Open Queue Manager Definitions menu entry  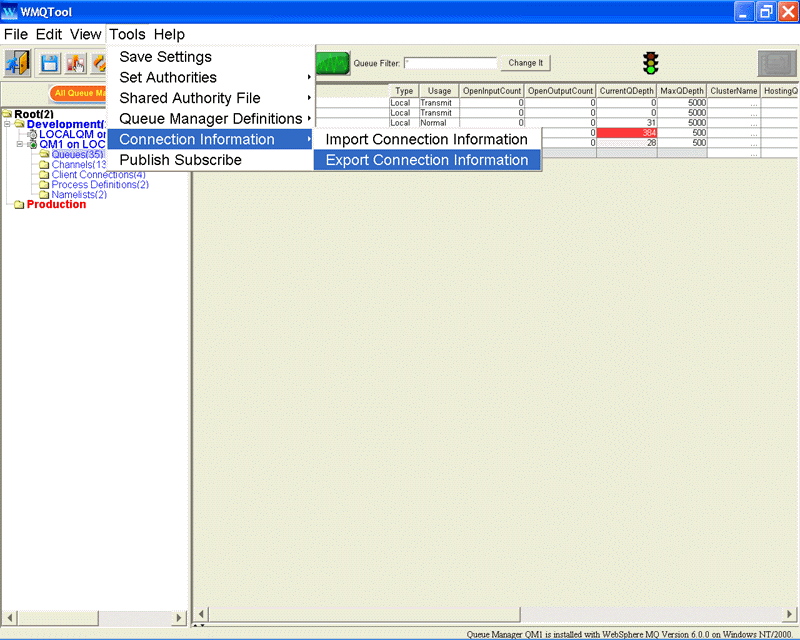coord(210,118)
